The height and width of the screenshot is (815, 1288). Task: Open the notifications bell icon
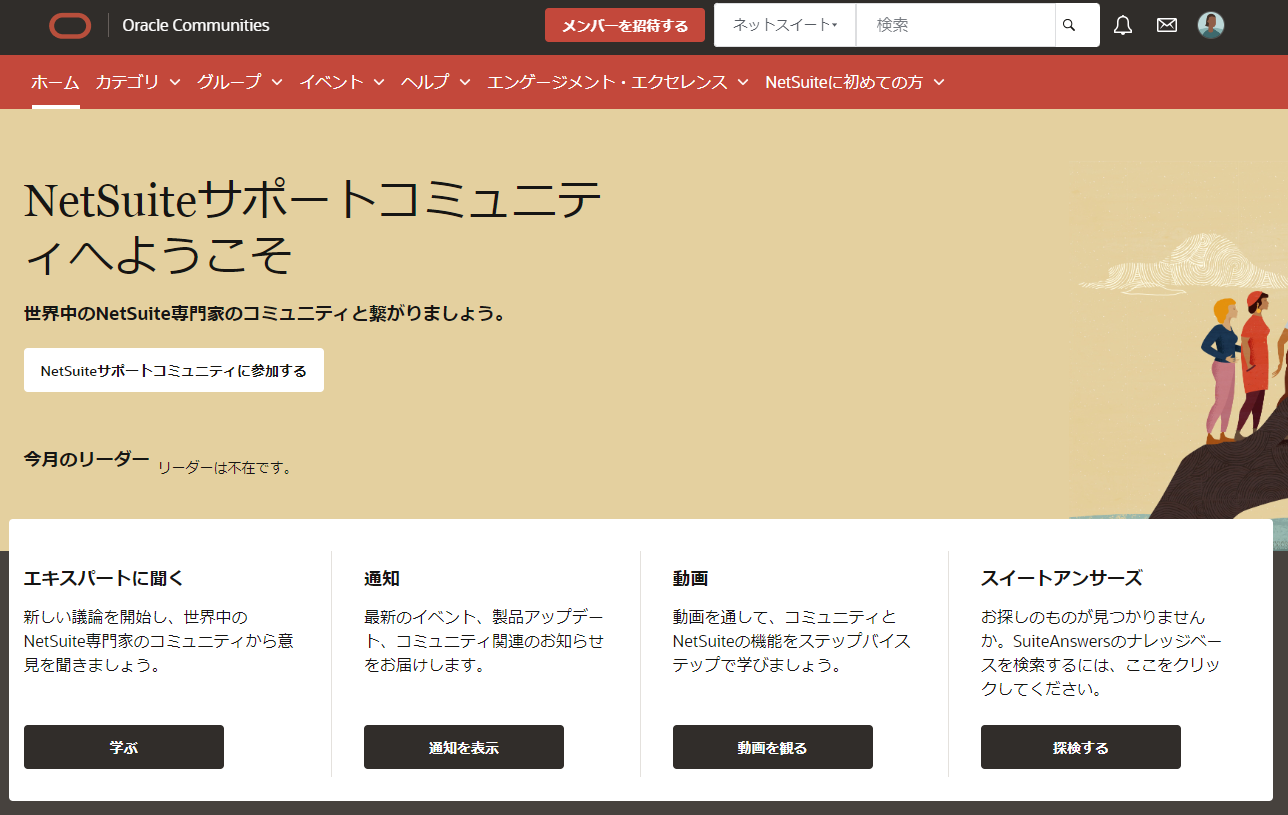[1123, 25]
